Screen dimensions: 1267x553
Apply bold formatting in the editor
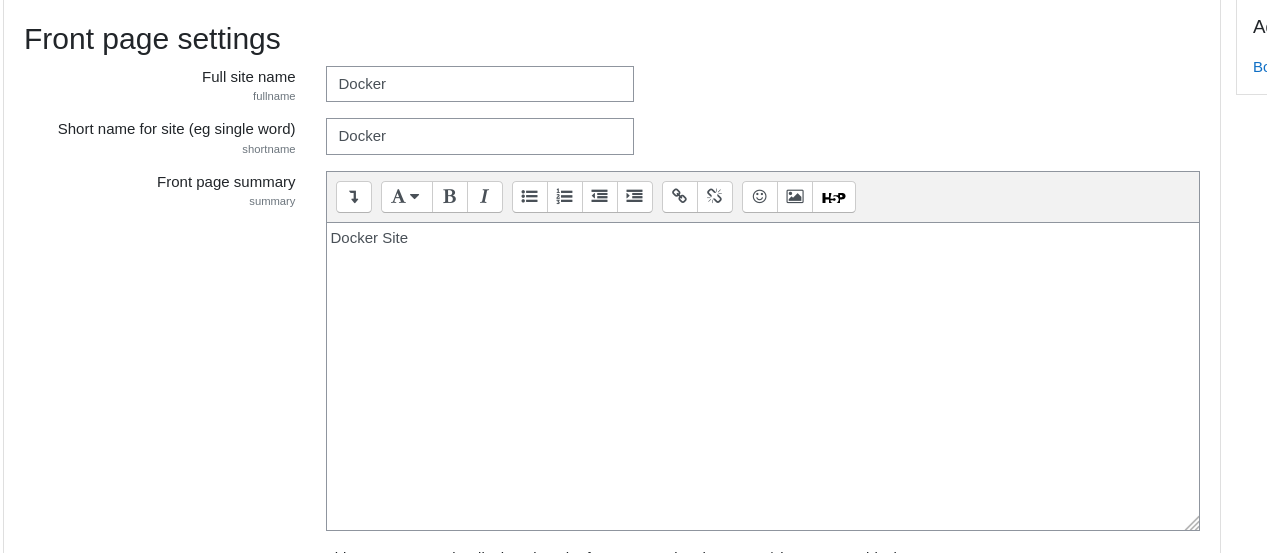tap(450, 197)
